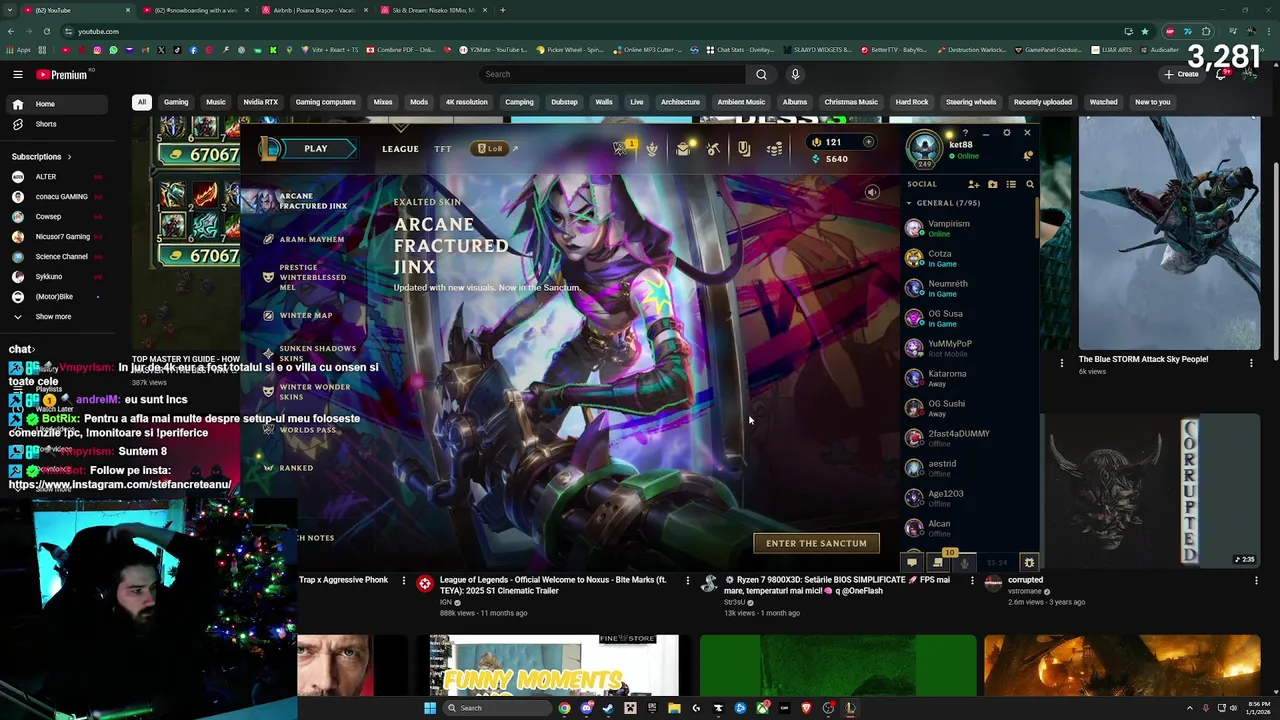Click the new friends folder icon
The width and height of the screenshot is (1280, 720).
coord(992,184)
